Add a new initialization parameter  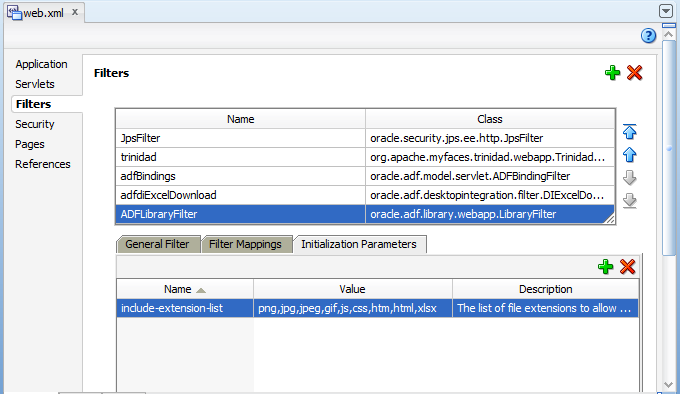point(605,267)
